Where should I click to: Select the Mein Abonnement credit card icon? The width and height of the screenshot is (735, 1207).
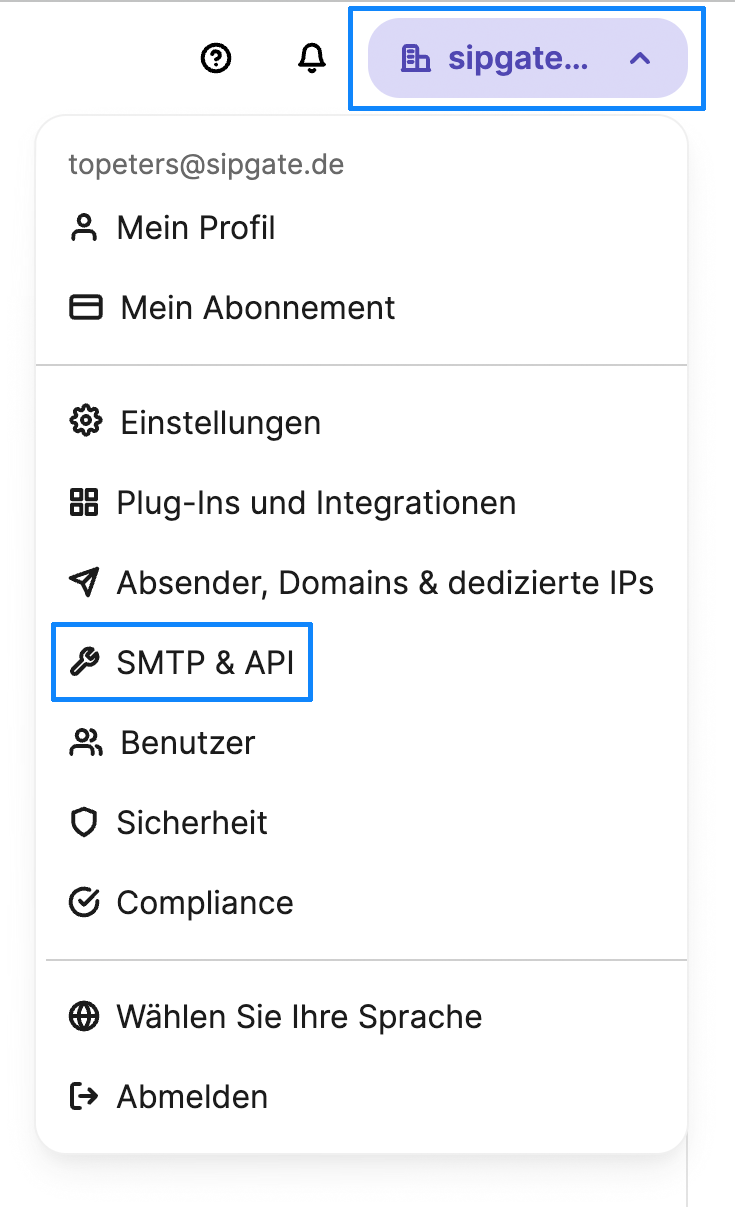(87, 307)
